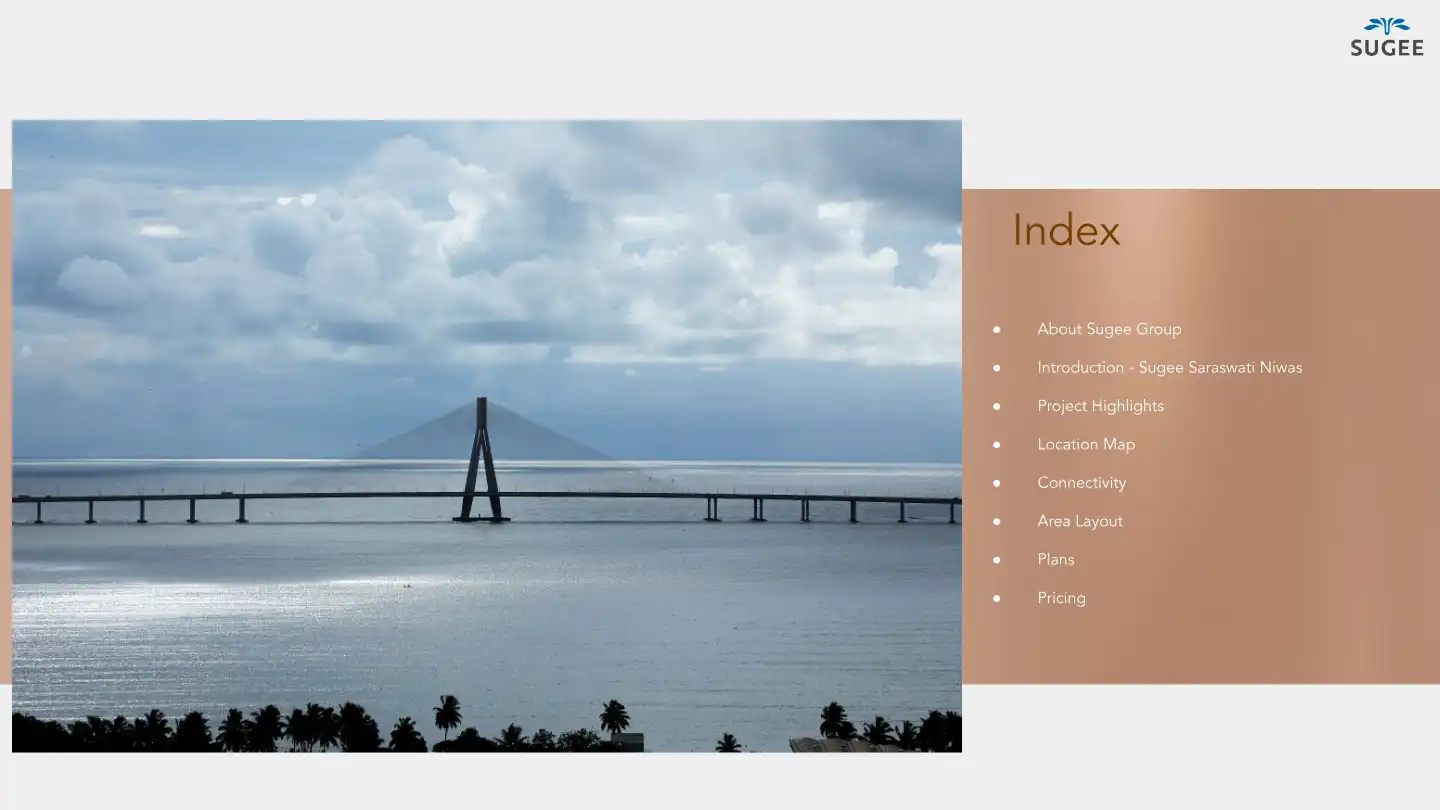Open the Plans index entry
Viewport: 1440px width, 810px height.
click(1055, 560)
